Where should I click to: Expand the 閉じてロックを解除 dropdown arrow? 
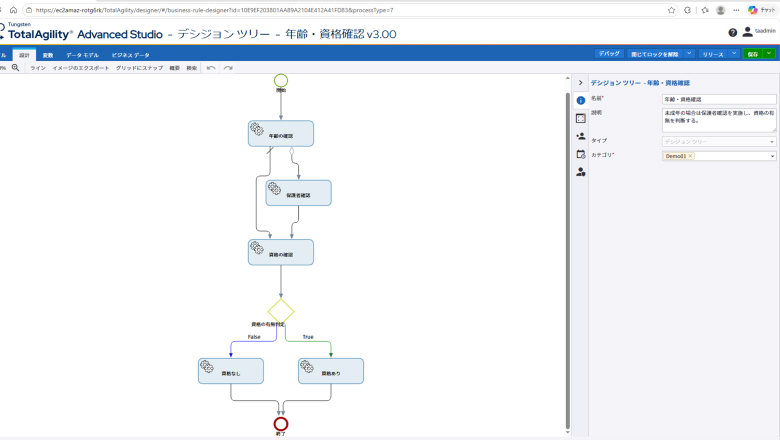[x=689, y=53]
